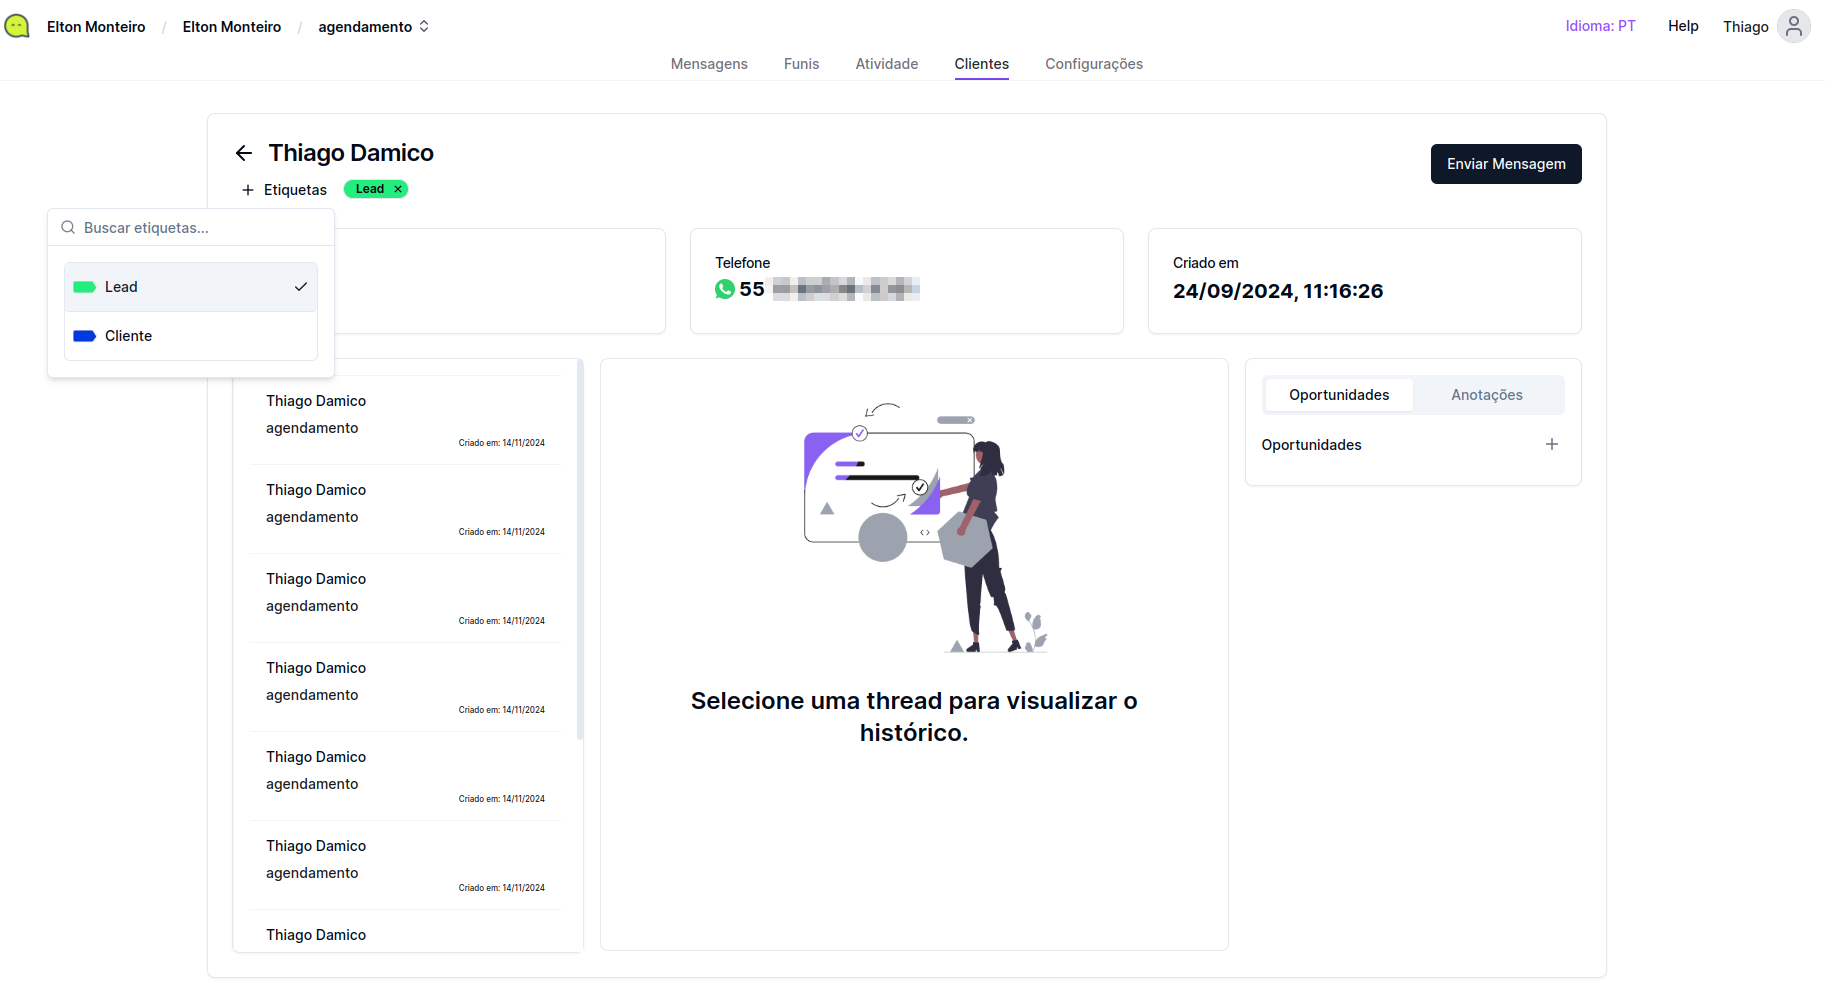Click the plus icon to add Oportunidades
1825x990 pixels.
(1551, 444)
